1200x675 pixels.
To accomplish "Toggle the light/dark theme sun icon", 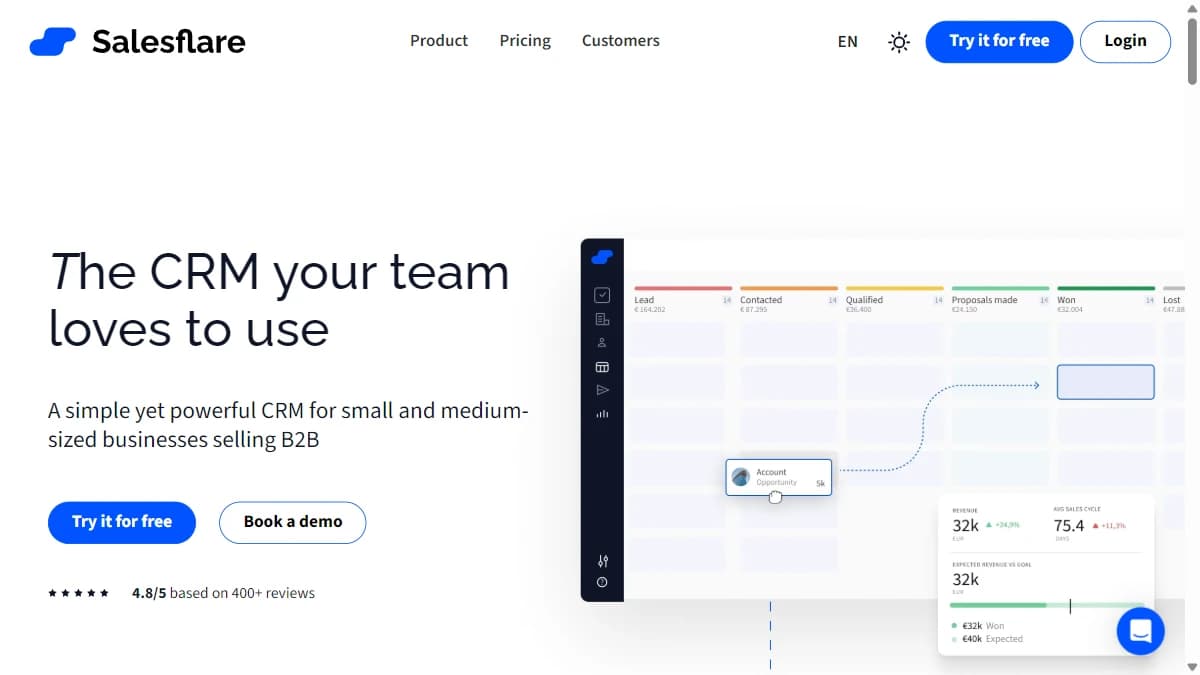I will click(899, 42).
